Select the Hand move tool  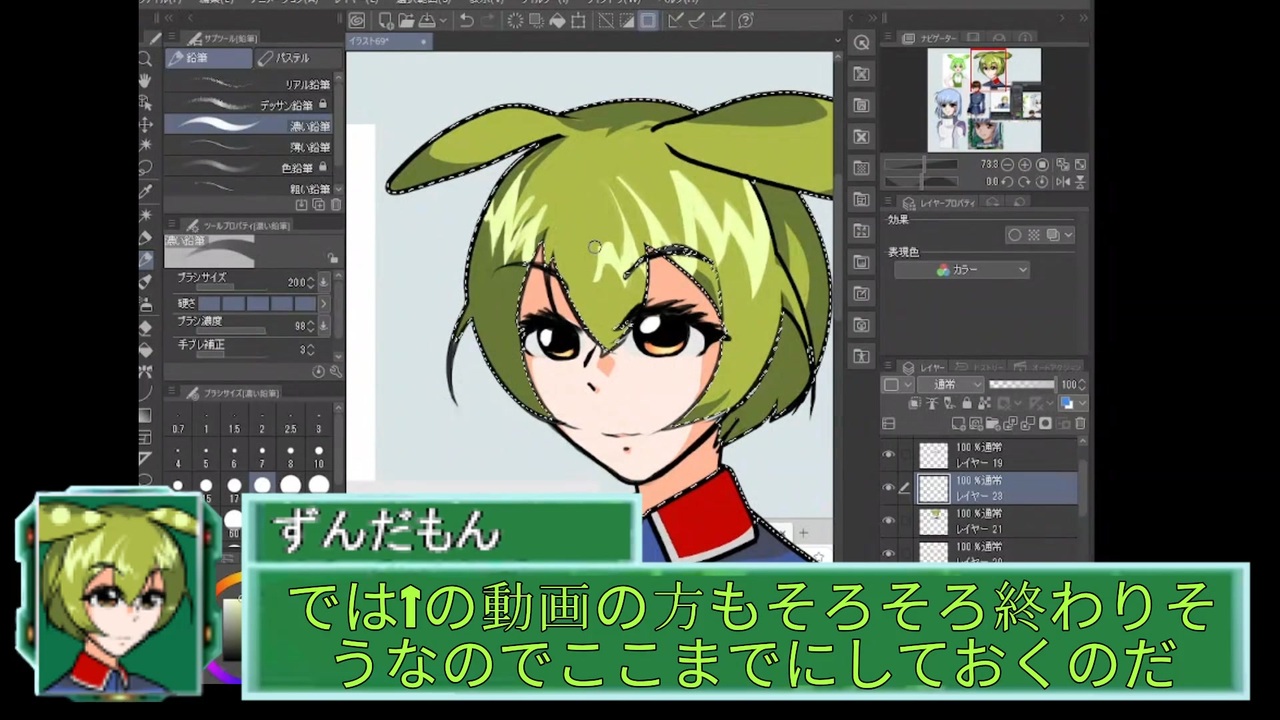(x=146, y=81)
